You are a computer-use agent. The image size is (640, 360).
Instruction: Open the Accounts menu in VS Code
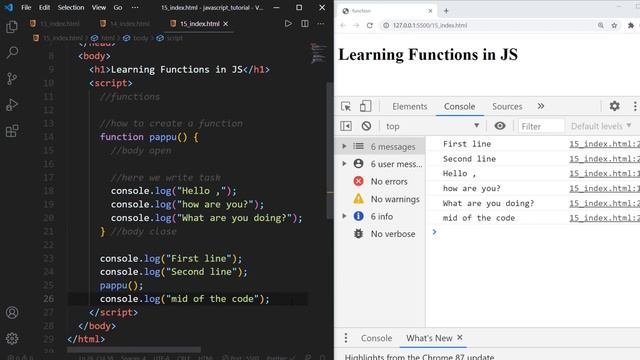[12, 312]
